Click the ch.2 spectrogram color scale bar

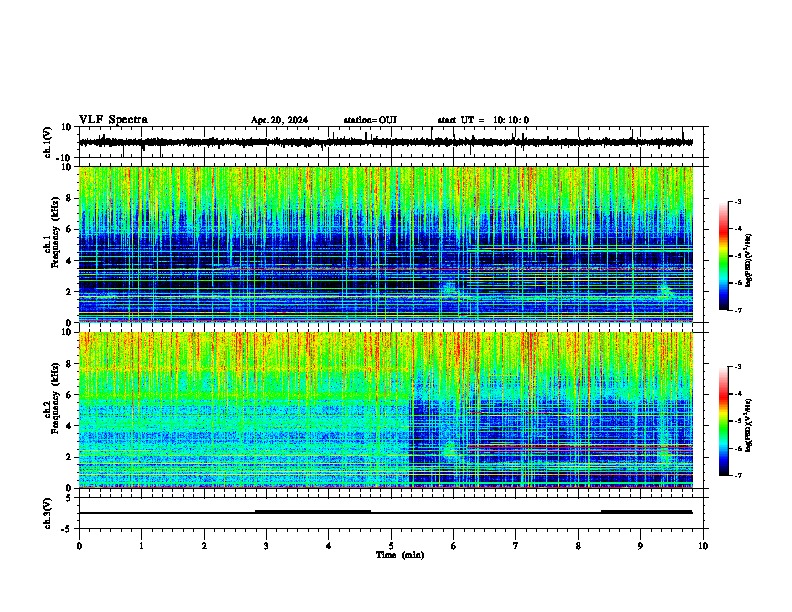pyautogui.click(x=724, y=421)
